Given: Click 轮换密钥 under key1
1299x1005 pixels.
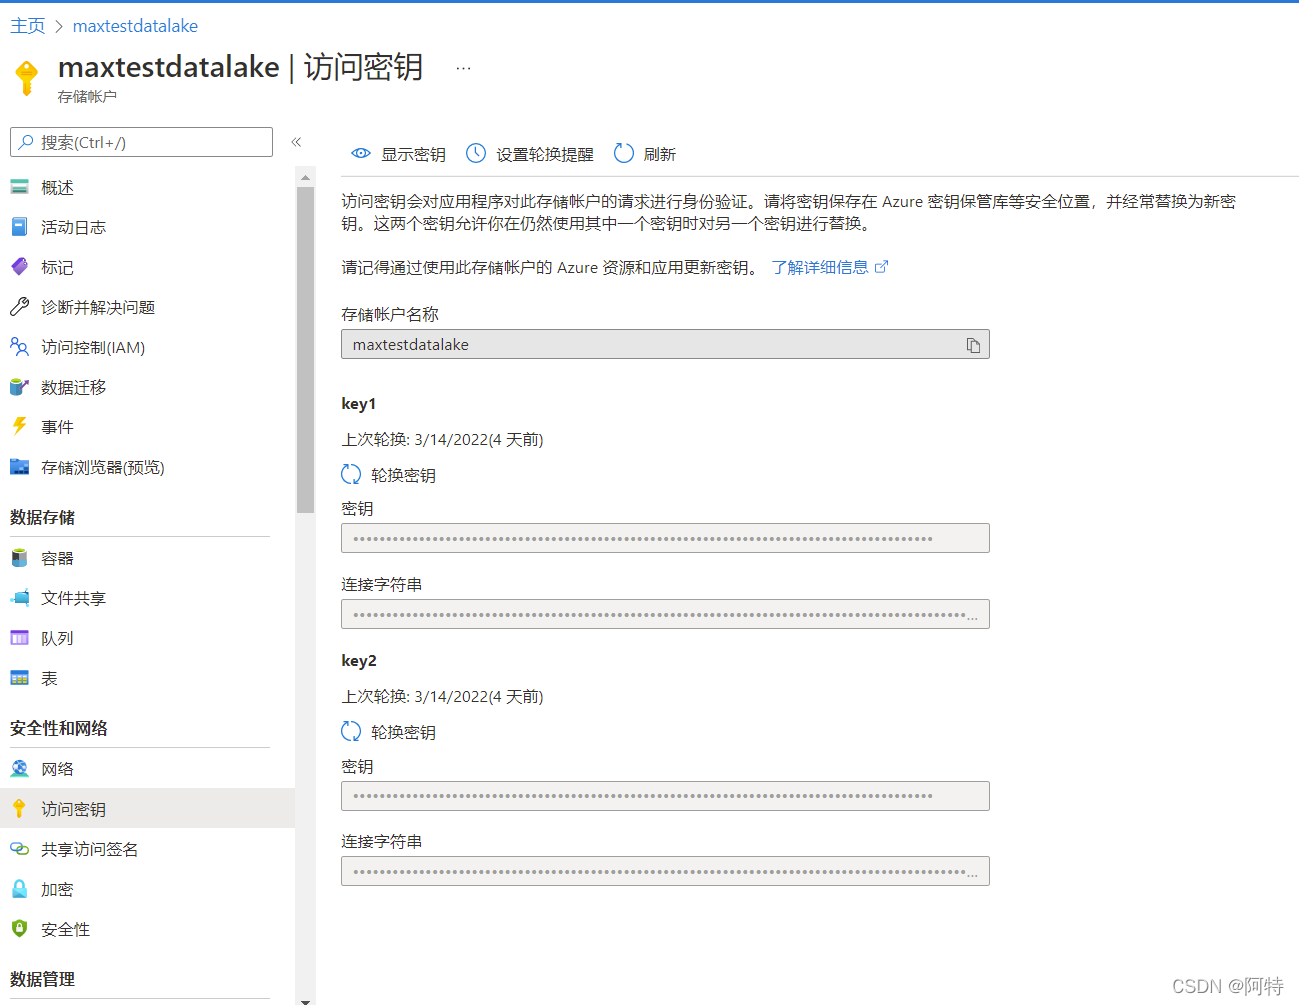Looking at the screenshot, I should pyautogui.click(x=403, y=475).
